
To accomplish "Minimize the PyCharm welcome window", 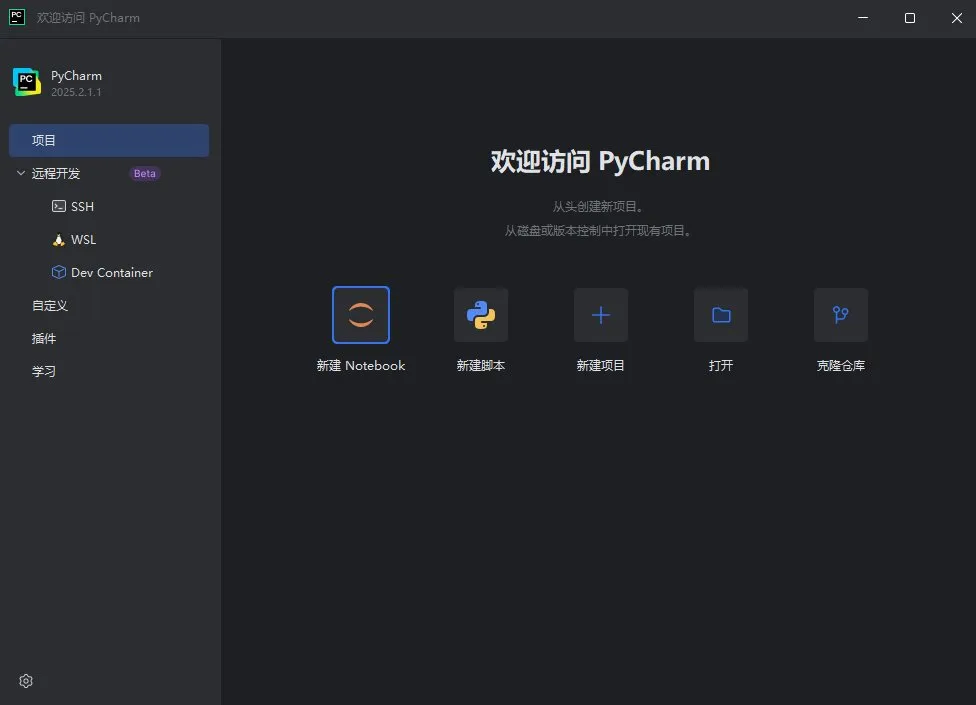I will point(863,18).
